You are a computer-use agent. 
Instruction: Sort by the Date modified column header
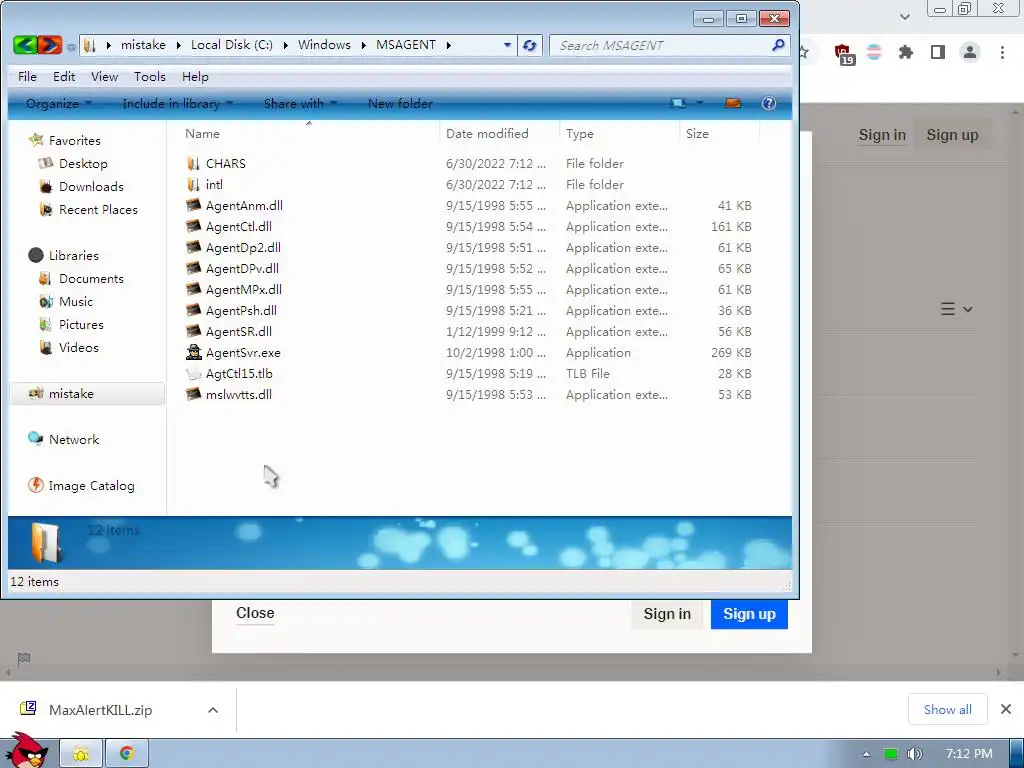tap(487, 133)
